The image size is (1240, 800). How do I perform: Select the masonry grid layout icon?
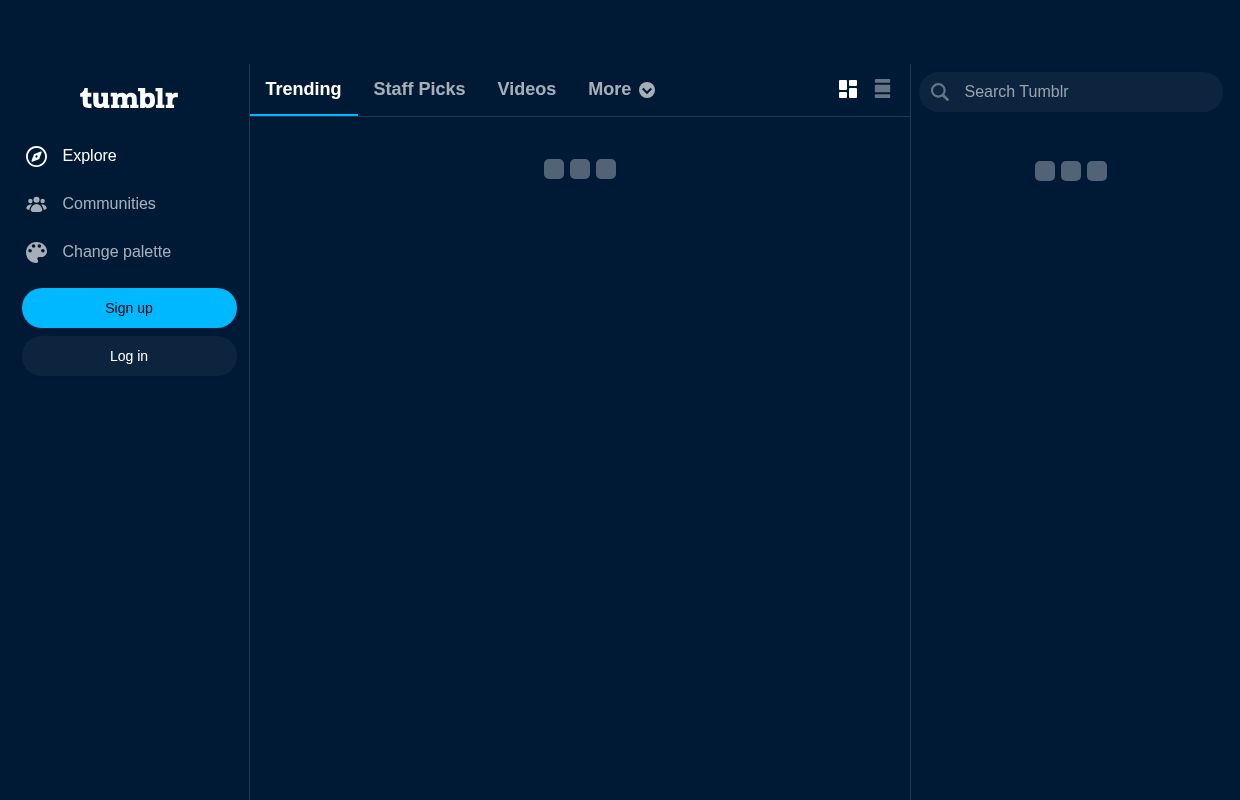[848, 89]
